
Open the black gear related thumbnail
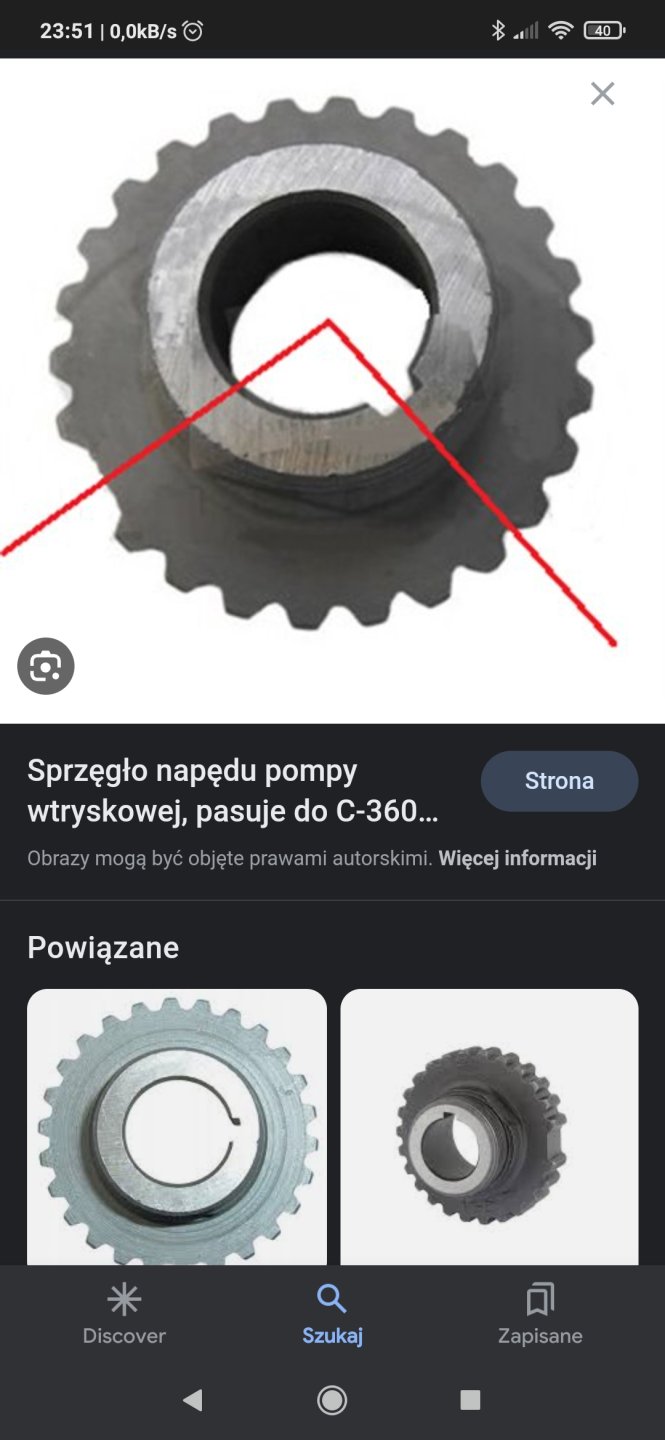click(x=489, y=1127)
